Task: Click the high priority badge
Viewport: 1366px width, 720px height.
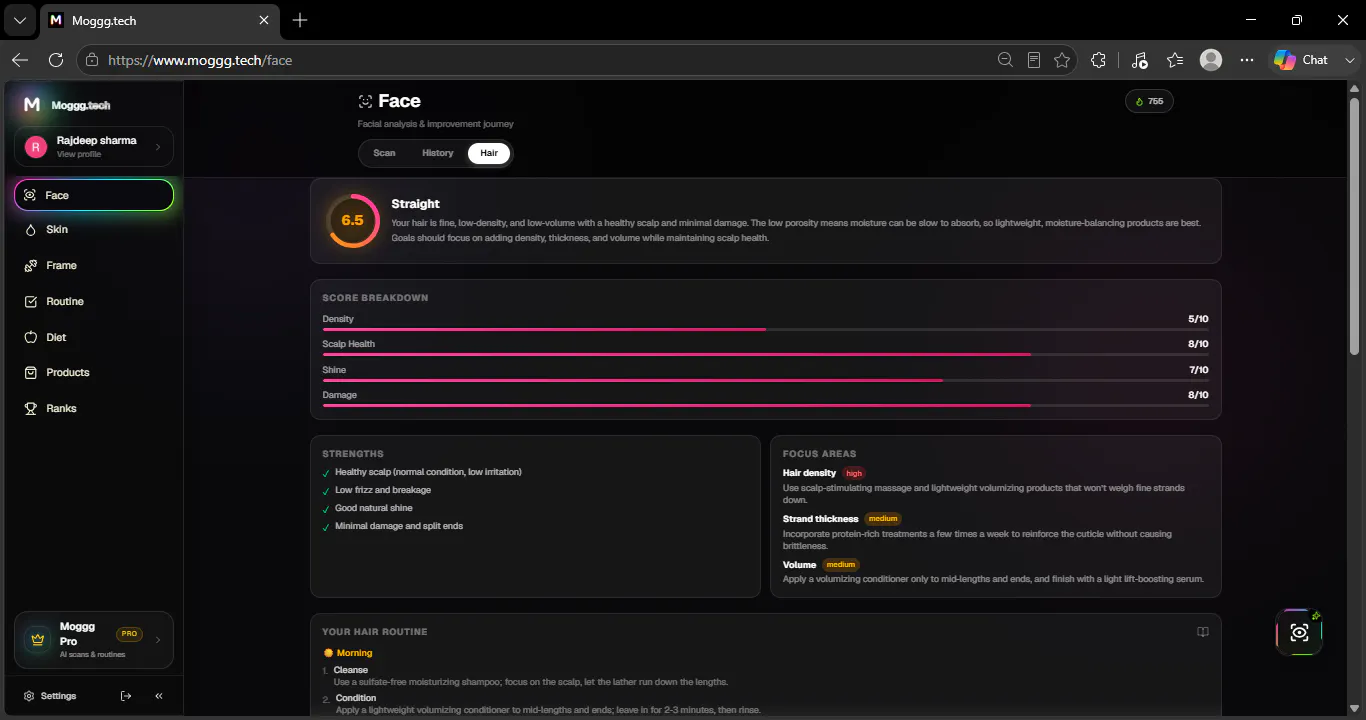Action: point(853,473)
